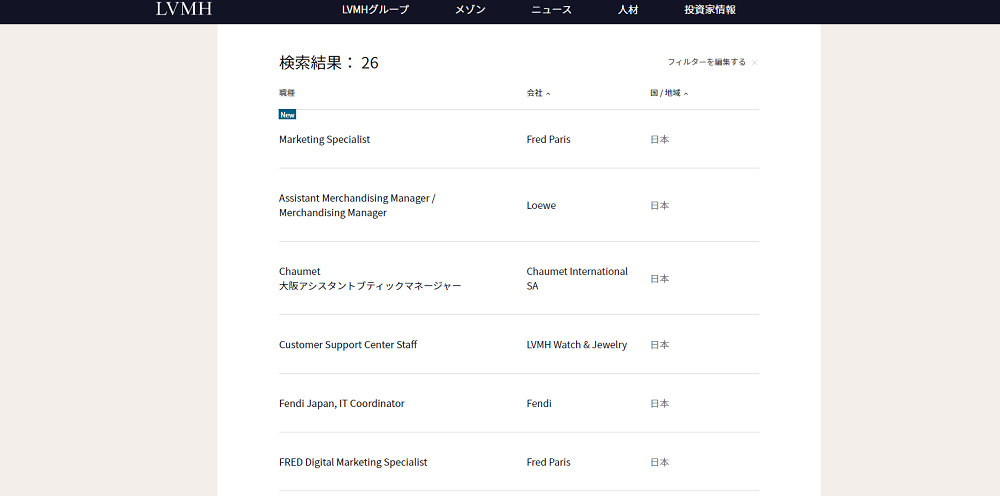Close the filter editor X icon

754,62
